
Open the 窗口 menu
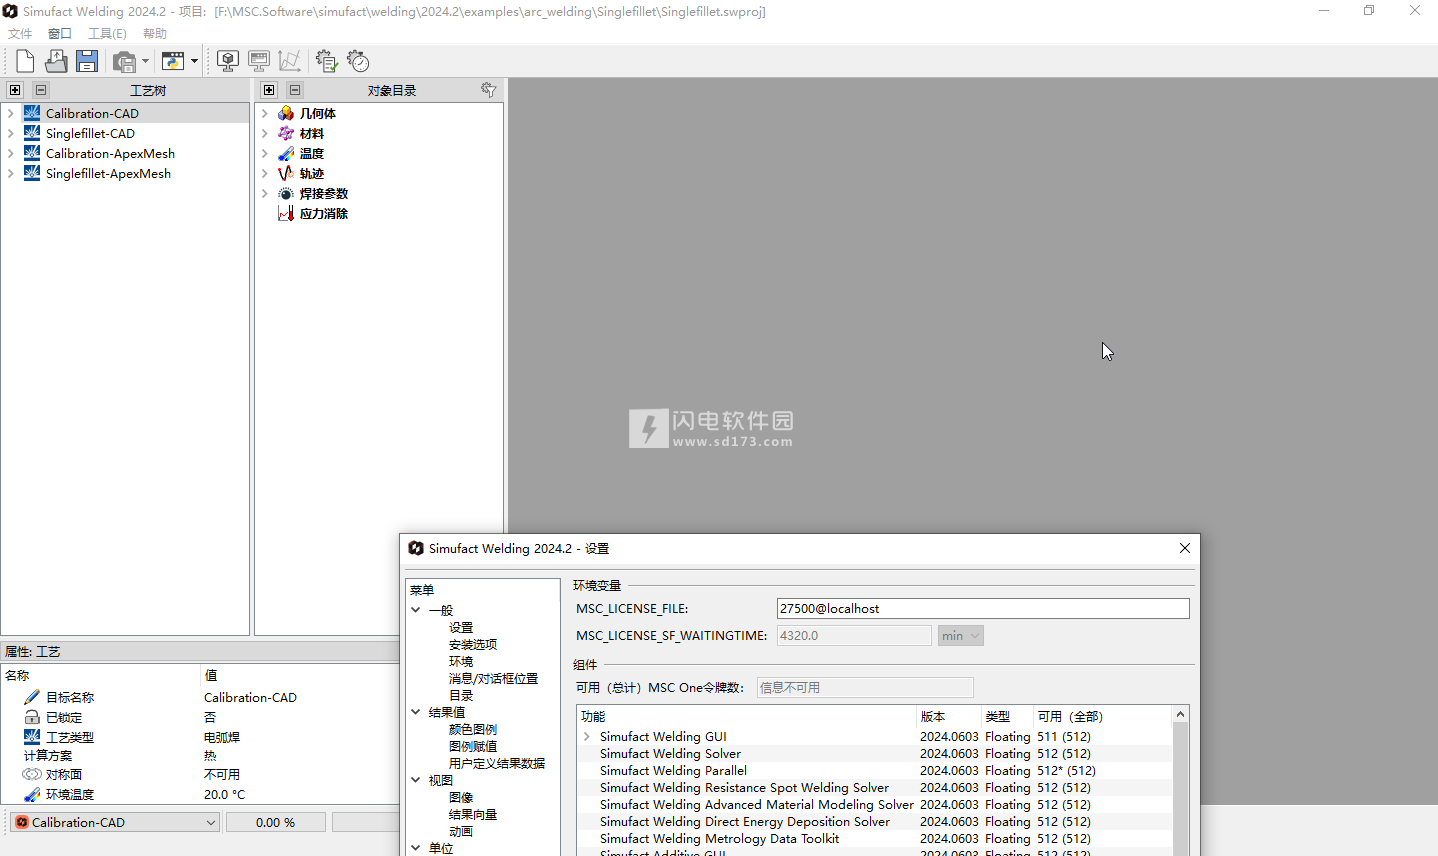click(x=60, y=34)
